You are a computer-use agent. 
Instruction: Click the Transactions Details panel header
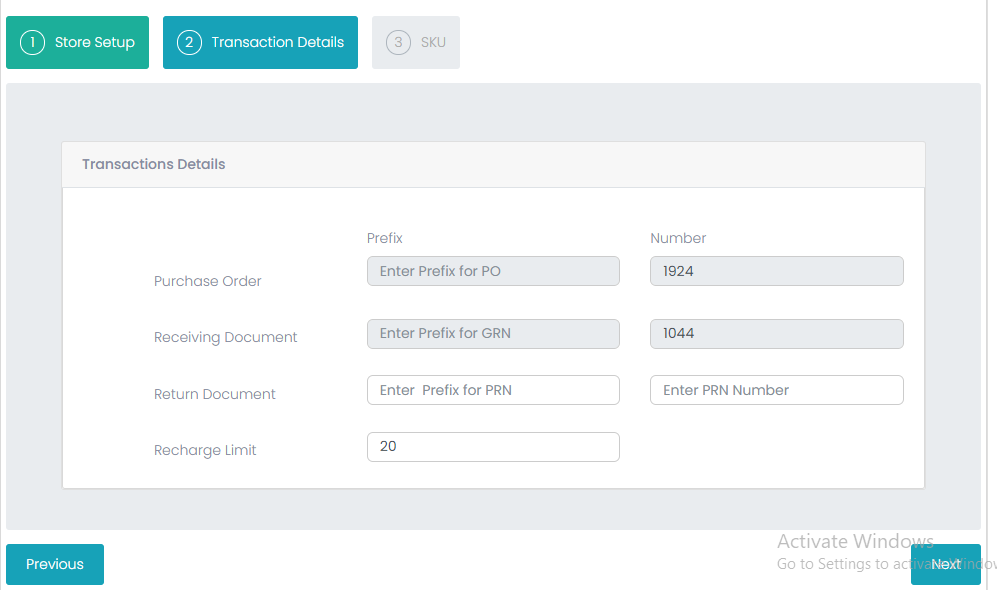(154, 164)
